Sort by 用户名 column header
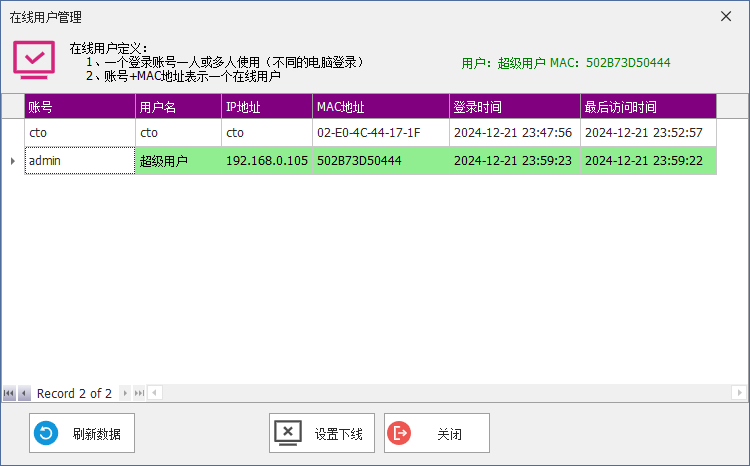Viewport: 750px width, 466px height. click(178, 106)
